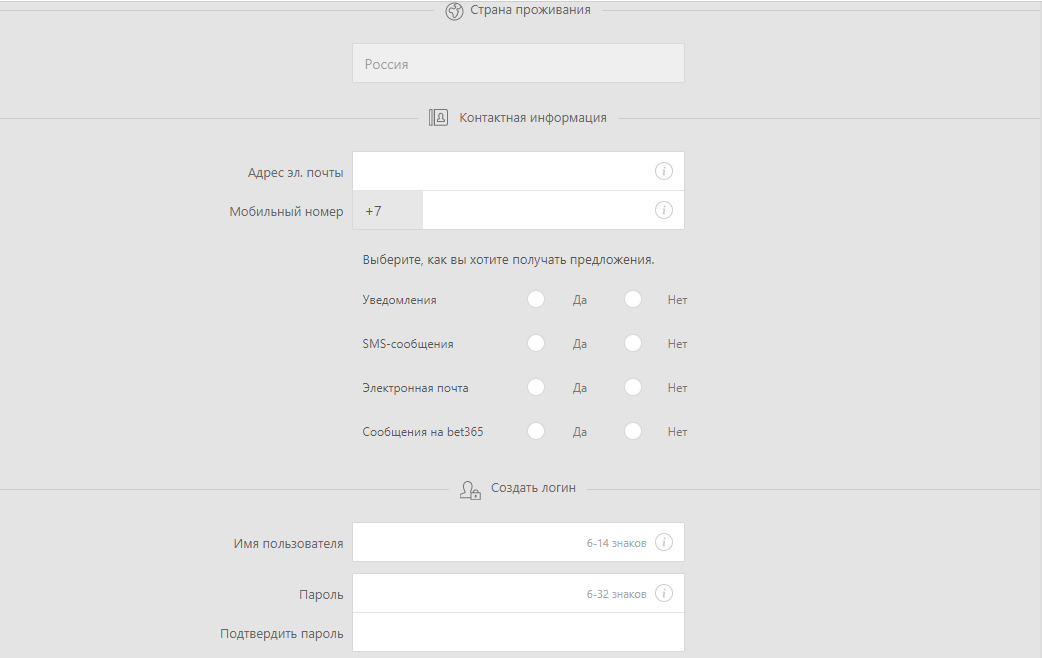Click the info icon in password field
Image resolution: width=1042 pixels, height=658 pixels.
point(663,593)
